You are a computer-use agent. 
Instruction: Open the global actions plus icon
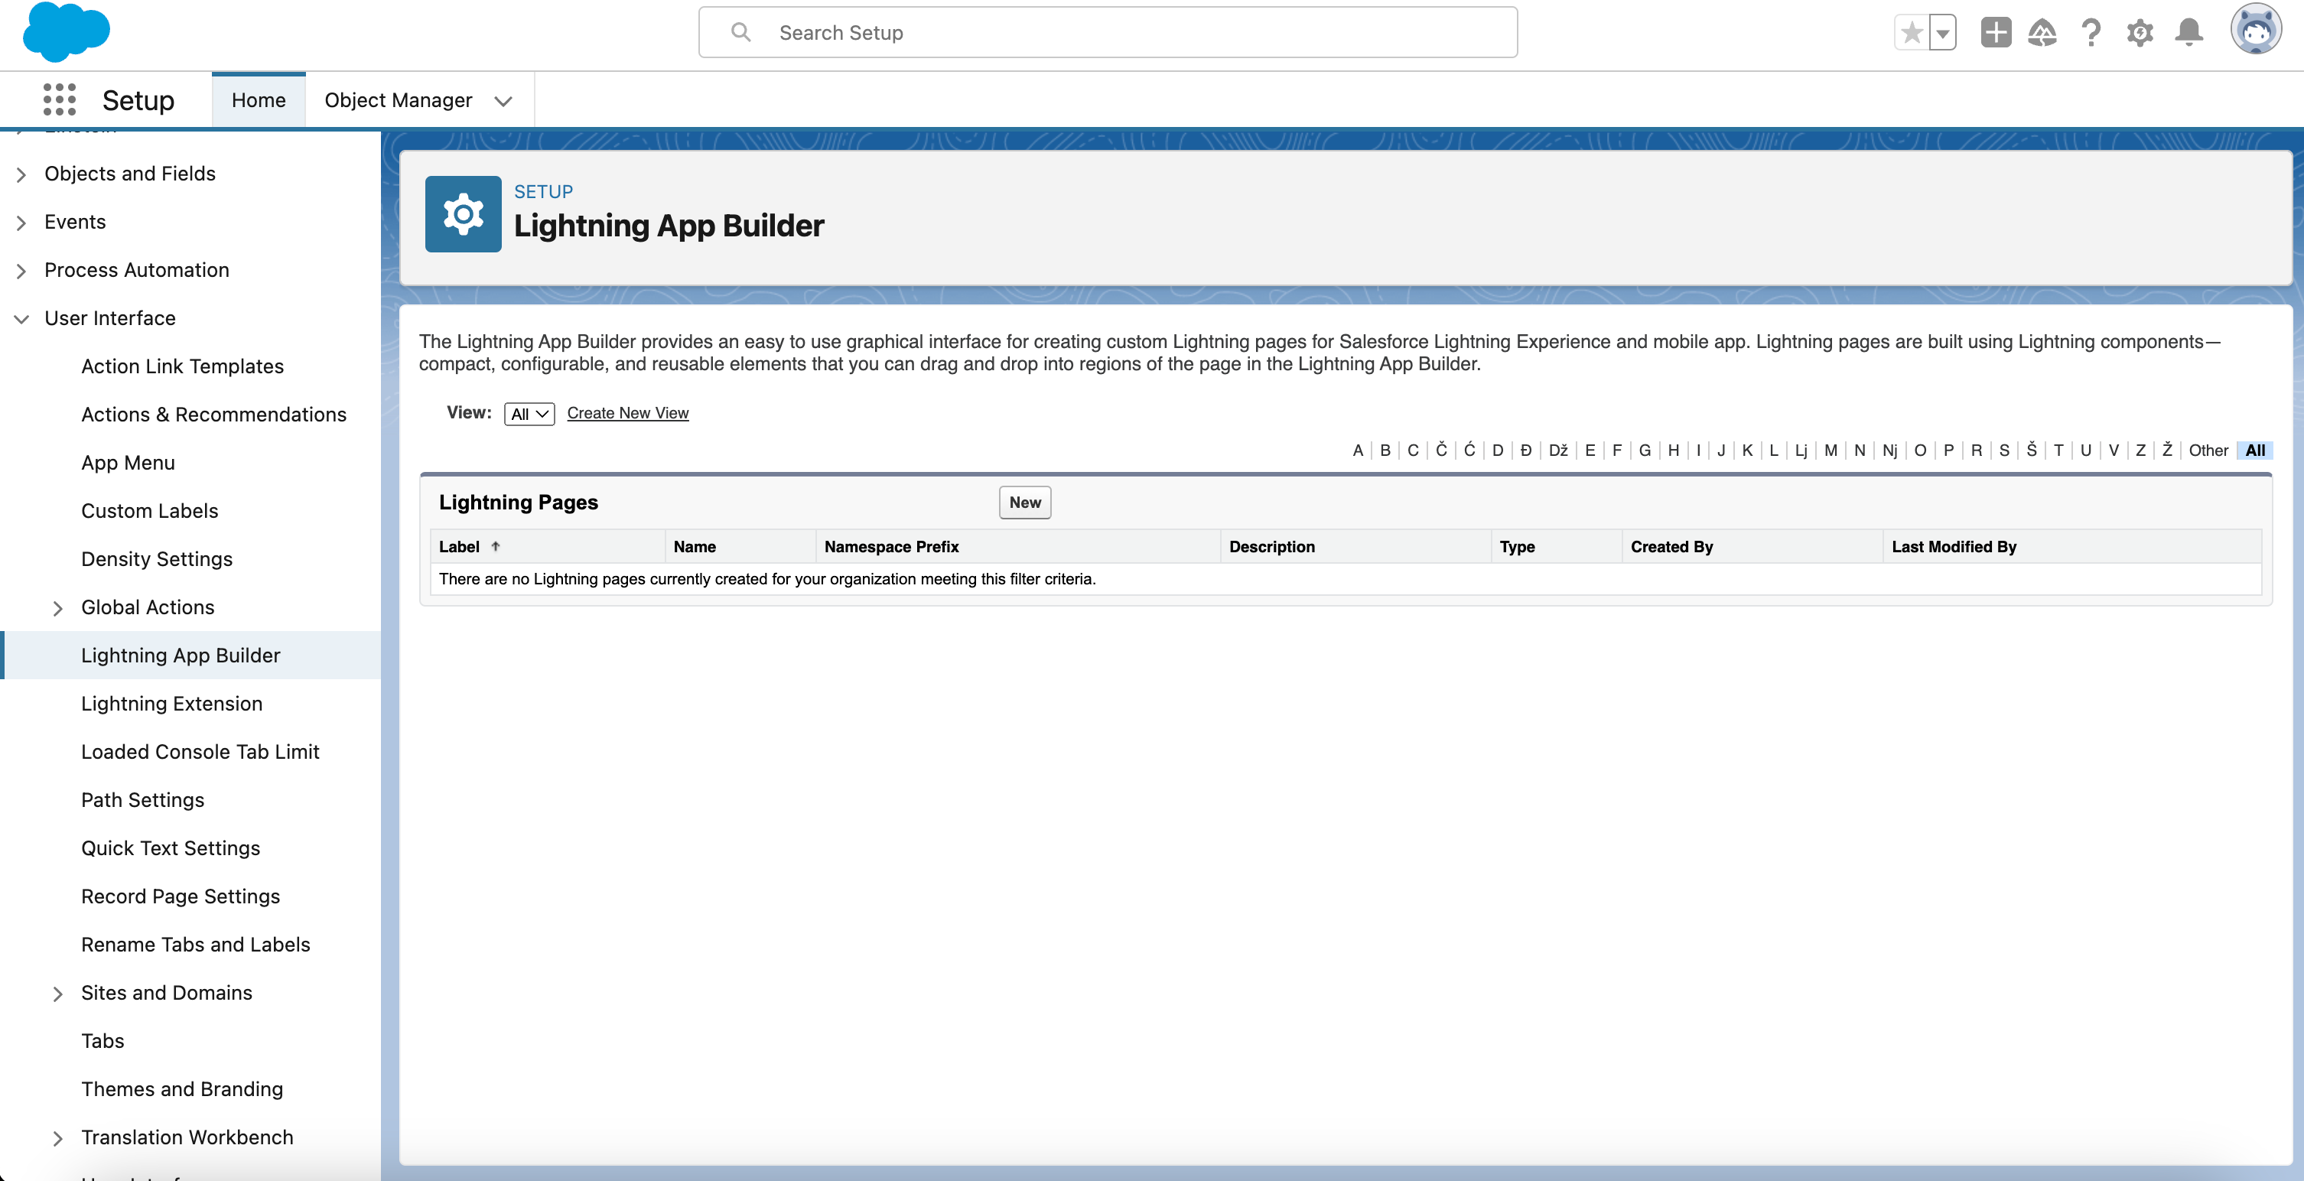click(1995, 33)
